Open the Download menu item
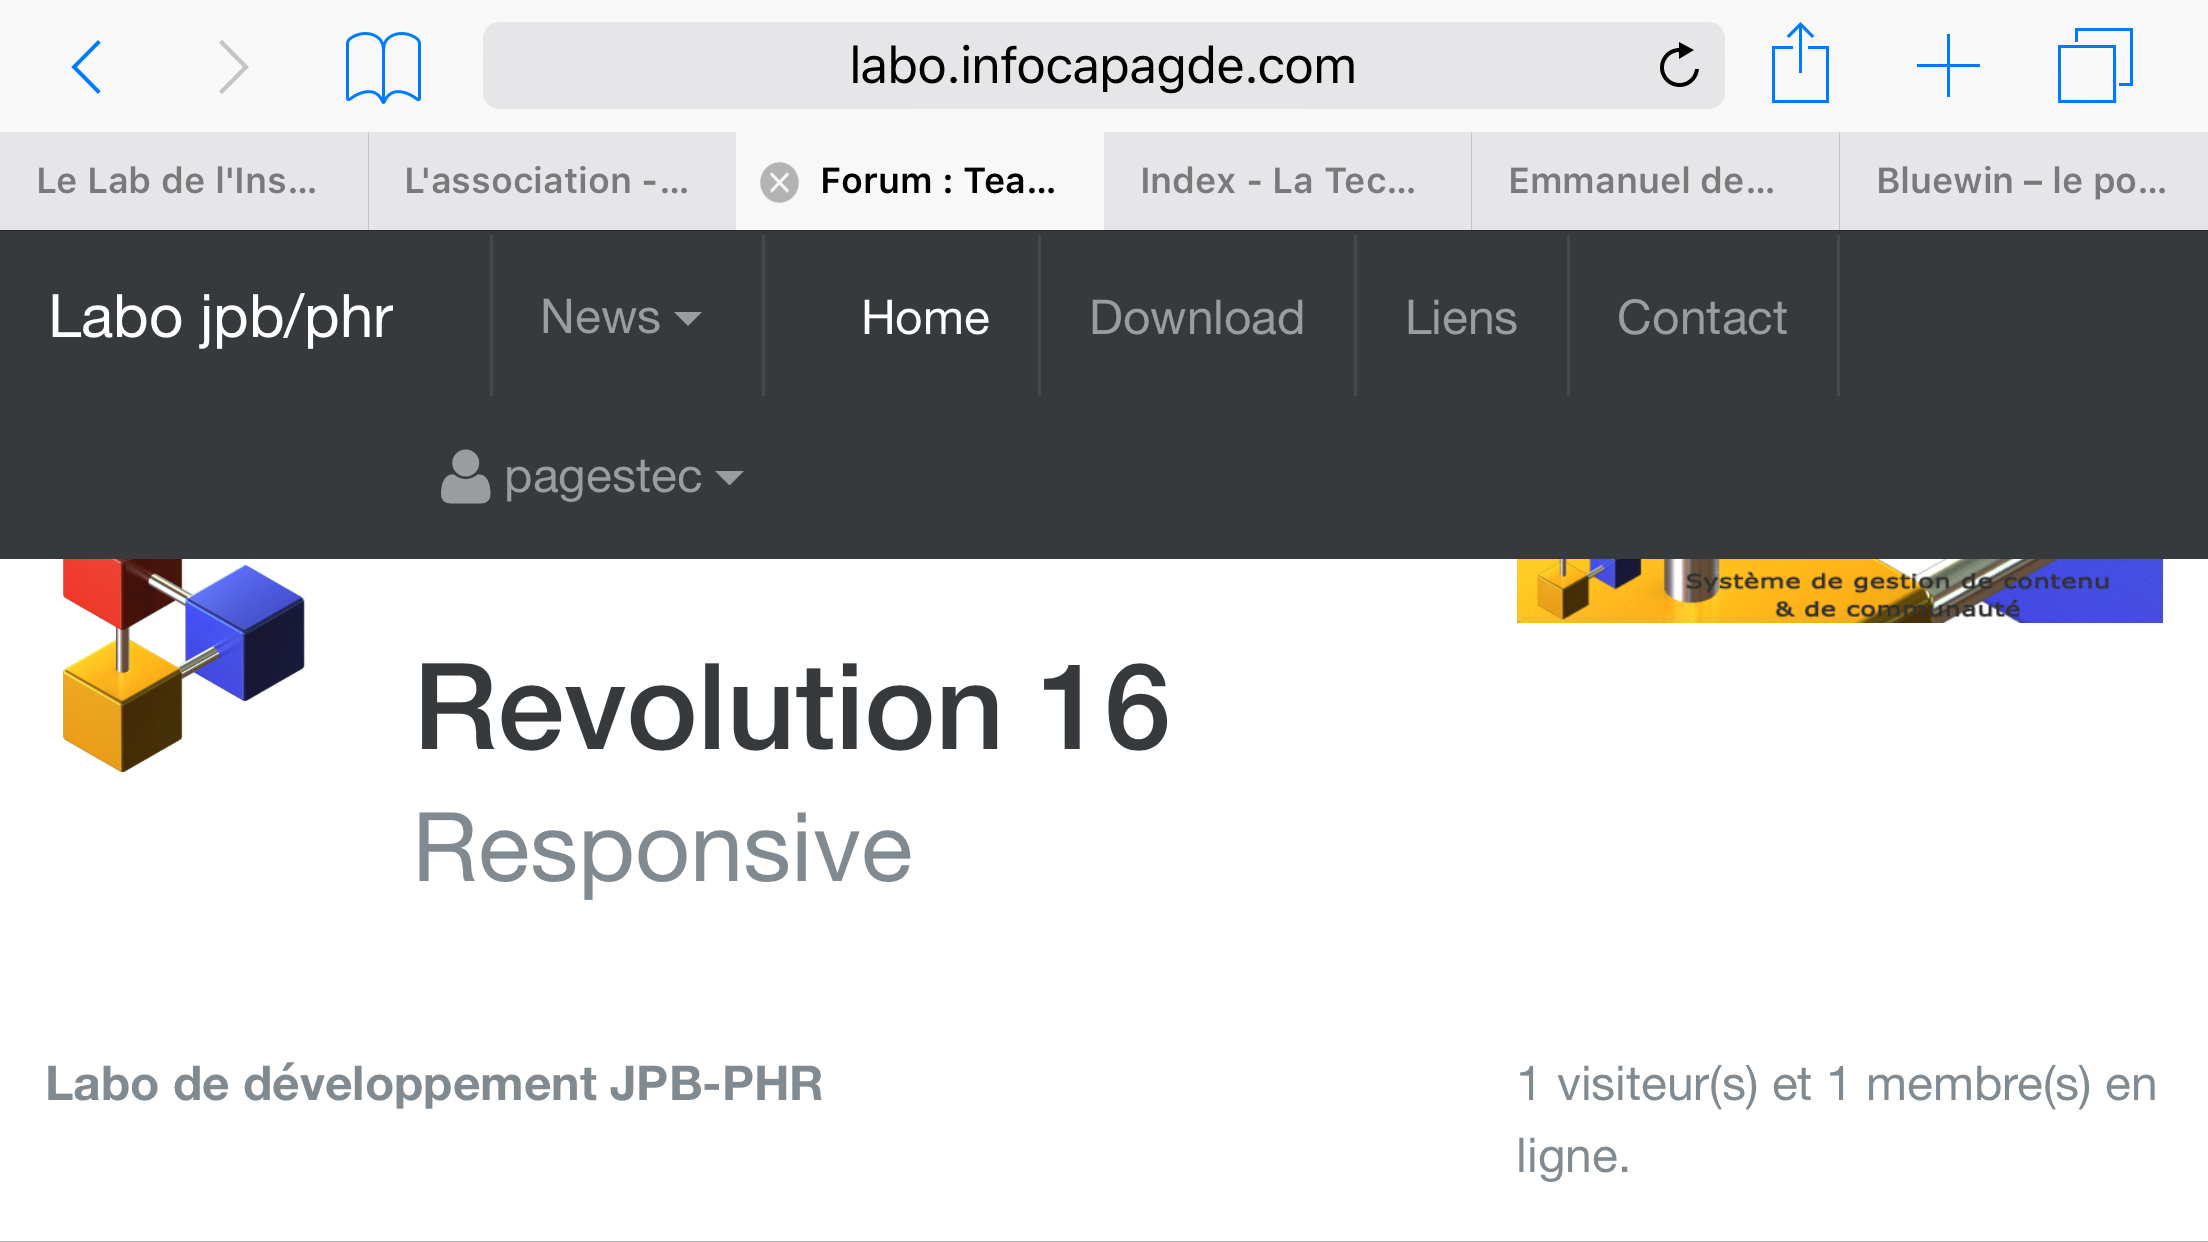The height and width of the screenshot is (1242, 2208). pos(1196,317)
